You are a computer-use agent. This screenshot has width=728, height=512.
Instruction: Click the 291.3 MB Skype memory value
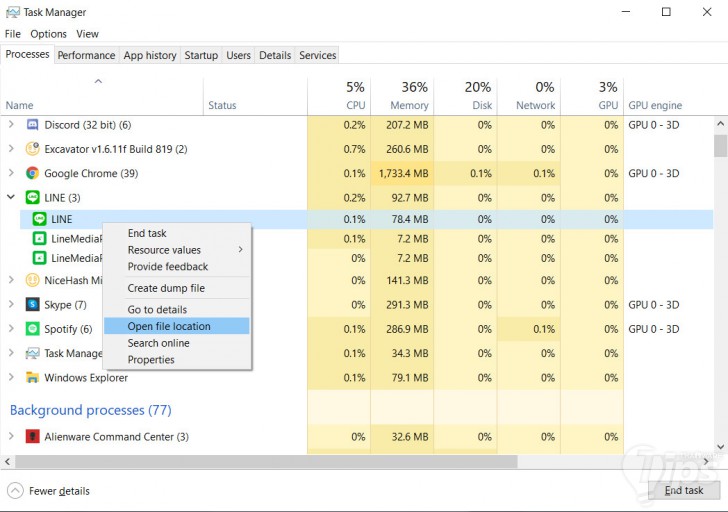point(407,305)
